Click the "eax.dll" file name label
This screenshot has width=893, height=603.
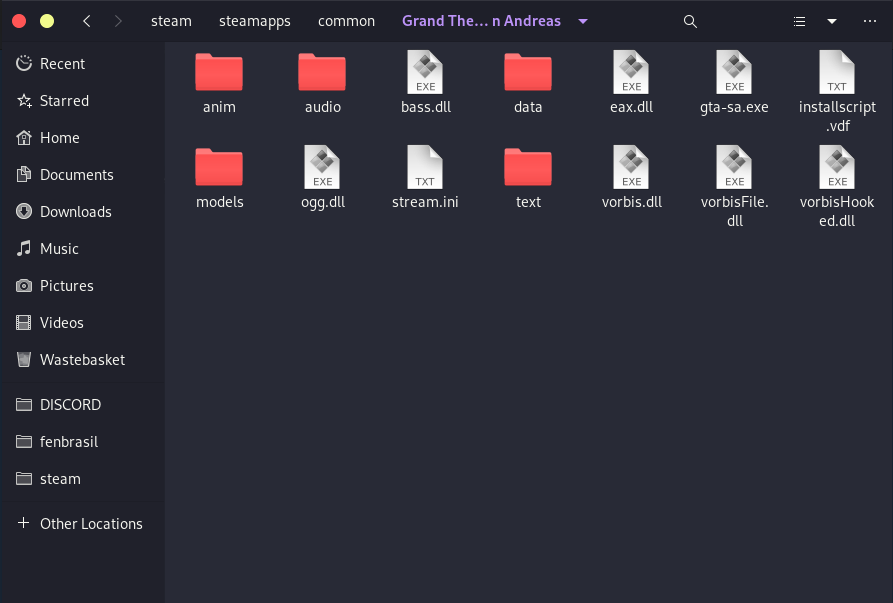click(631, 107)
